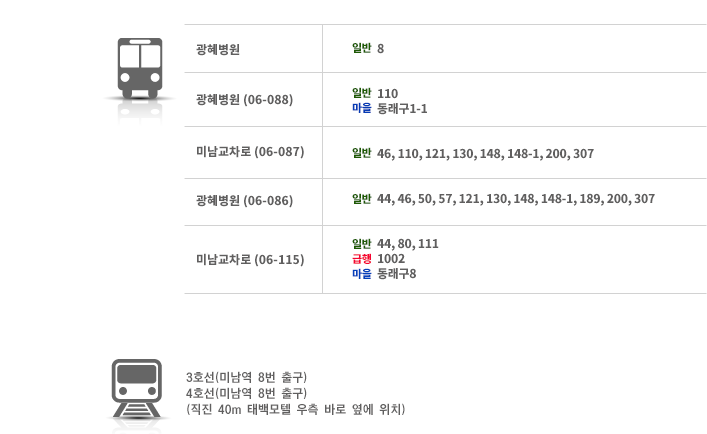707x434 pixels.
Task: Click express bus number 1002
Action: click(x=391, y=259)
